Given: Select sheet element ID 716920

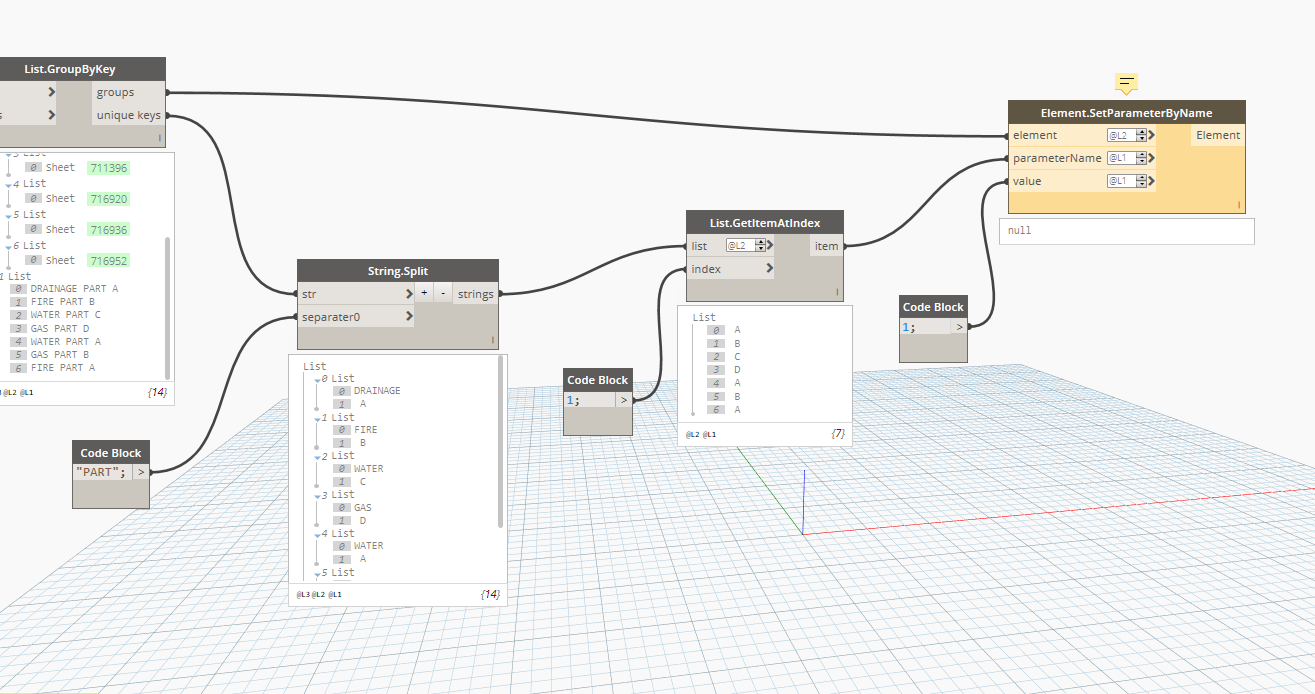Looking at the screenshot, I should (108, 199).
